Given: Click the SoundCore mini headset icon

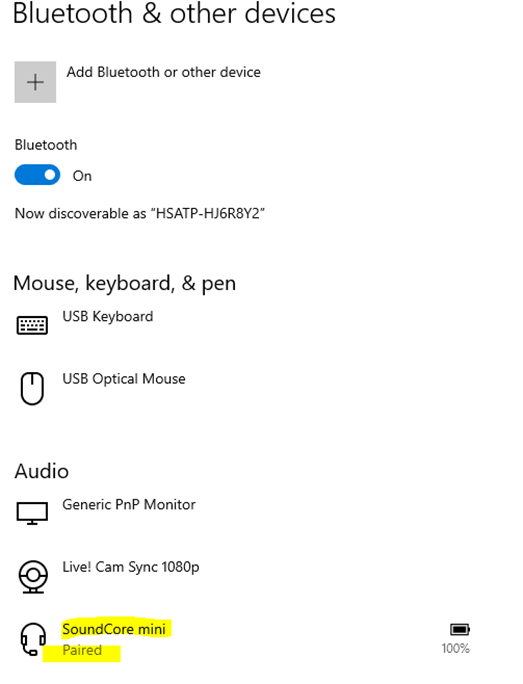Looking at the screenshot, I should click(33, 639).
